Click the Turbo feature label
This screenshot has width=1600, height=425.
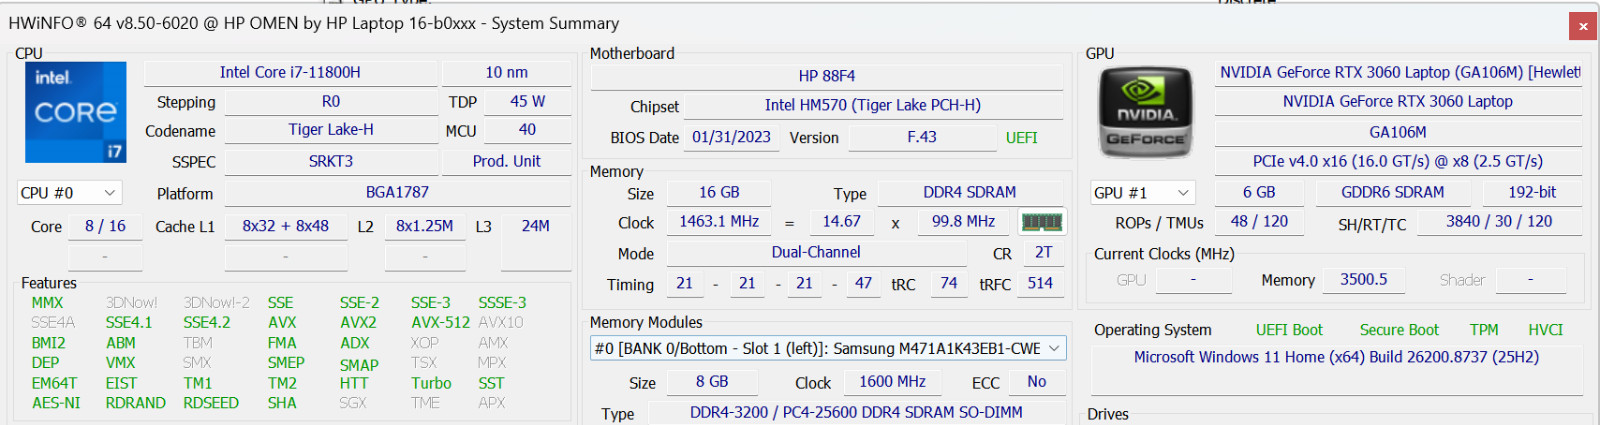[x=431, y=383]
